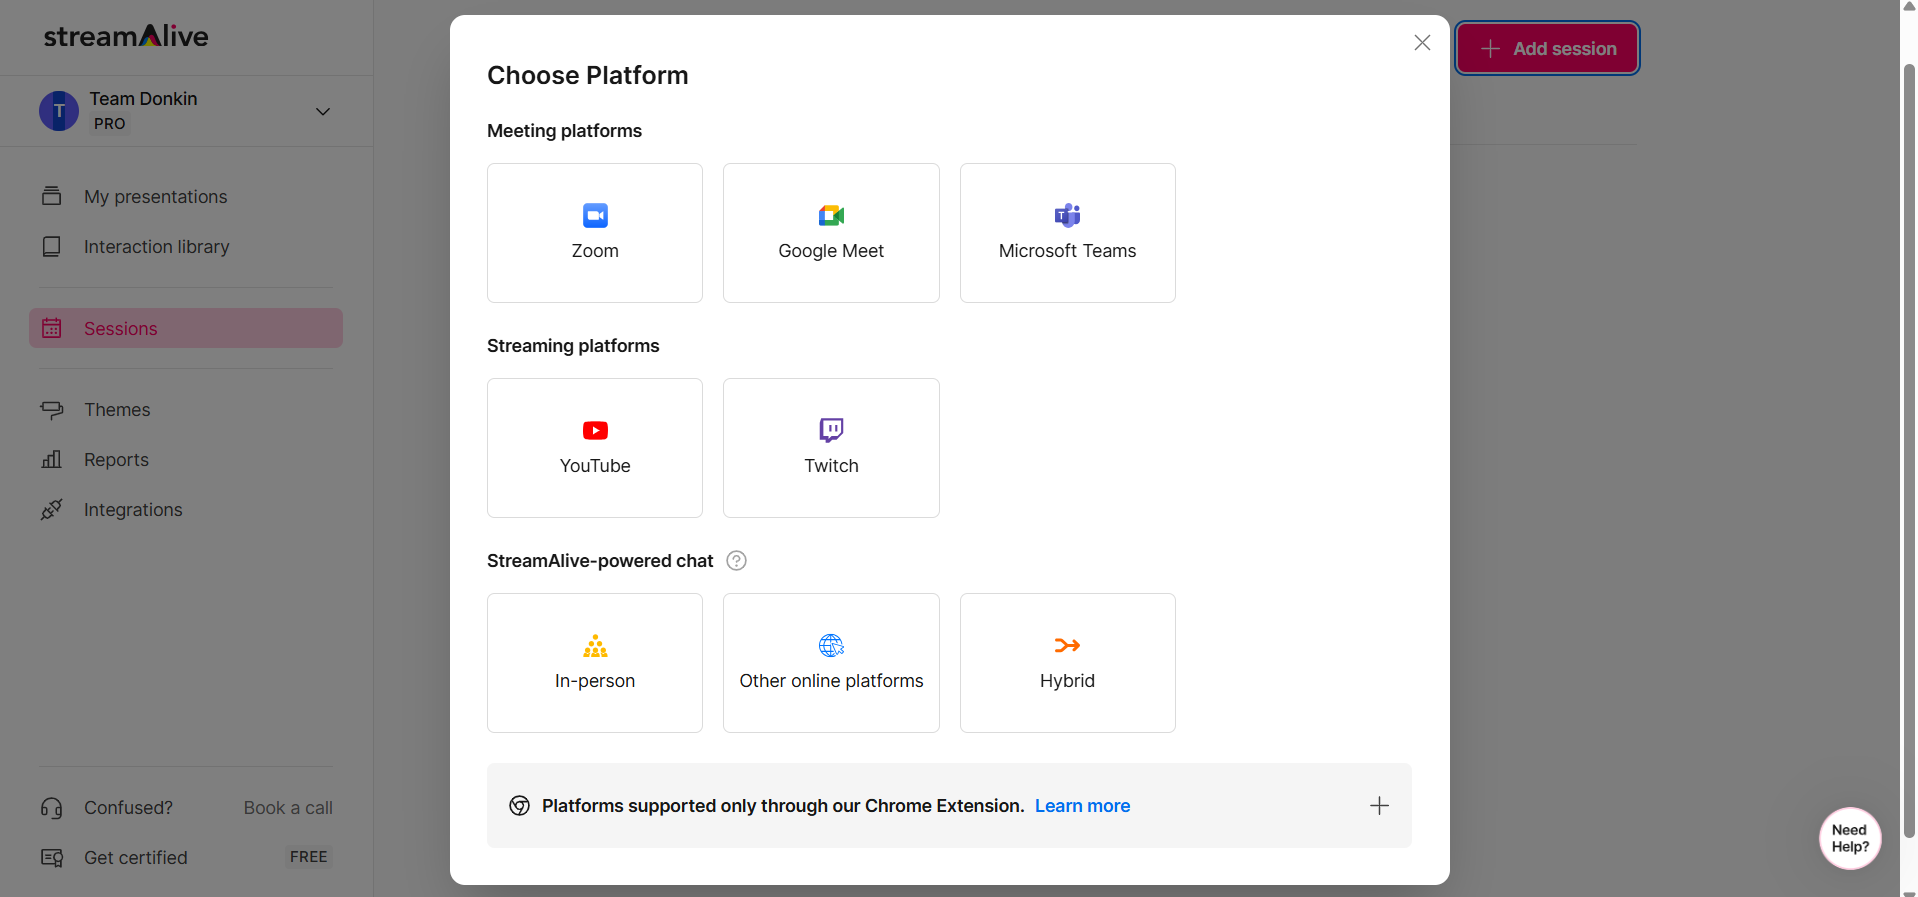The image size is (1918, 897).
Task: Click the Google Meet logo icon
Action: pyautogui.click(x=831, y=215)
